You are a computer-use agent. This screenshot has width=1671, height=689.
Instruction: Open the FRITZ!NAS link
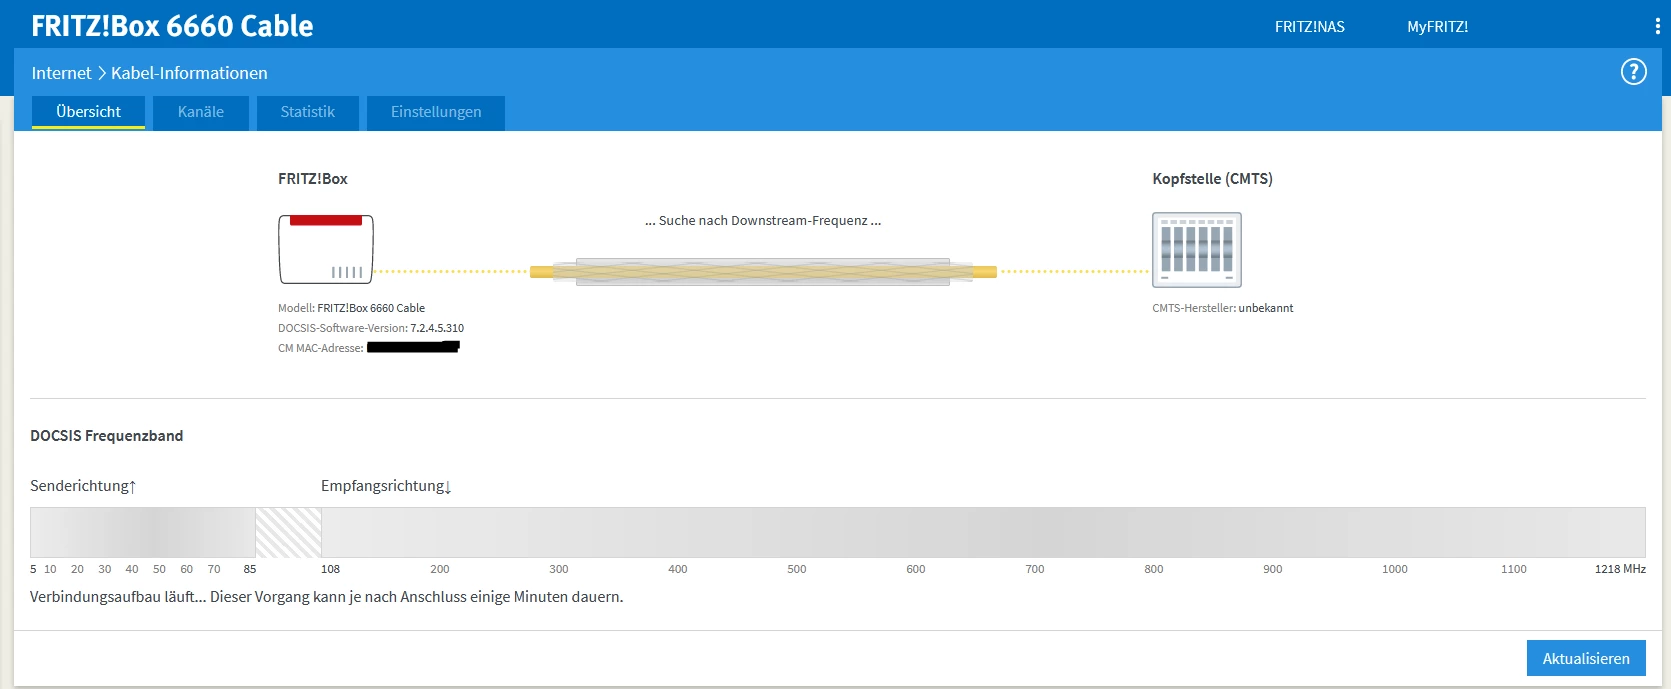click(1310, 27)
